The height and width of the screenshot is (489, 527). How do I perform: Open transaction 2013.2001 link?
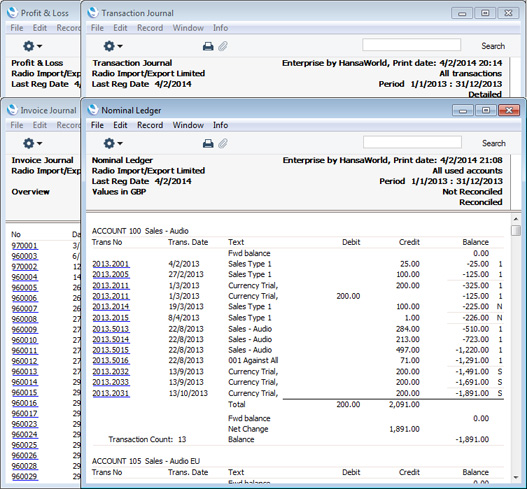pos(111,264)
